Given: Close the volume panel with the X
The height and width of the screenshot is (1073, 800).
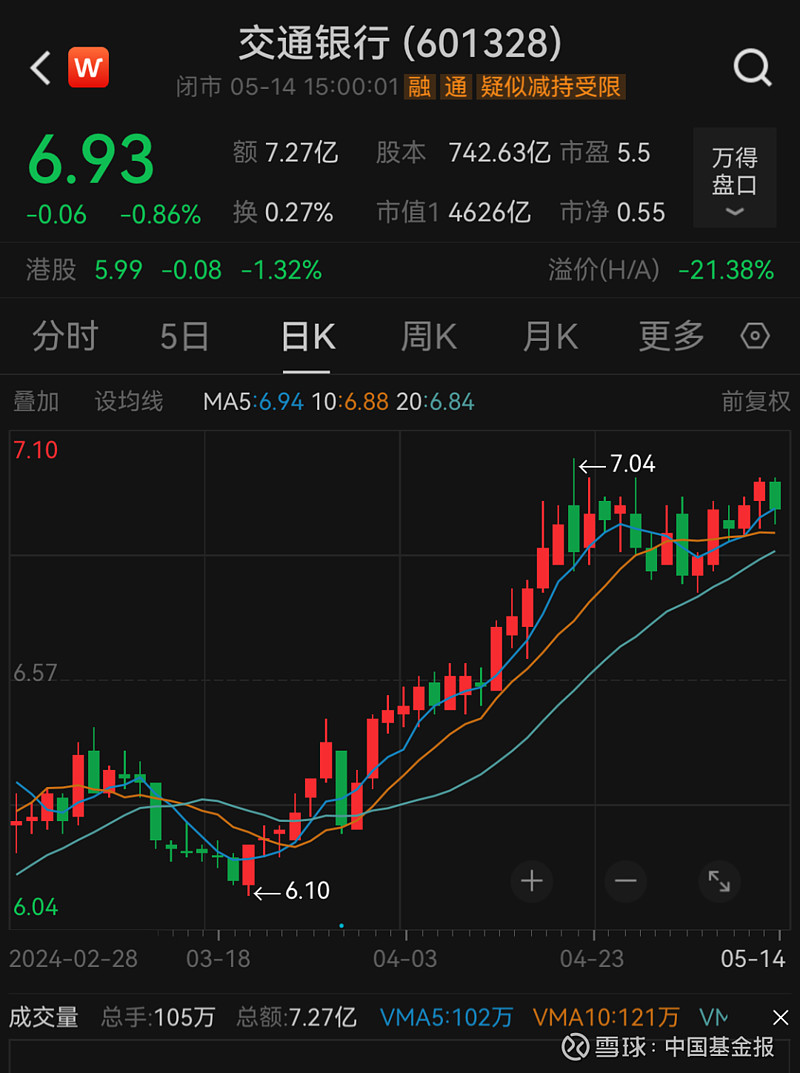Looking at the screenshot, I should tap(779, 1016).
